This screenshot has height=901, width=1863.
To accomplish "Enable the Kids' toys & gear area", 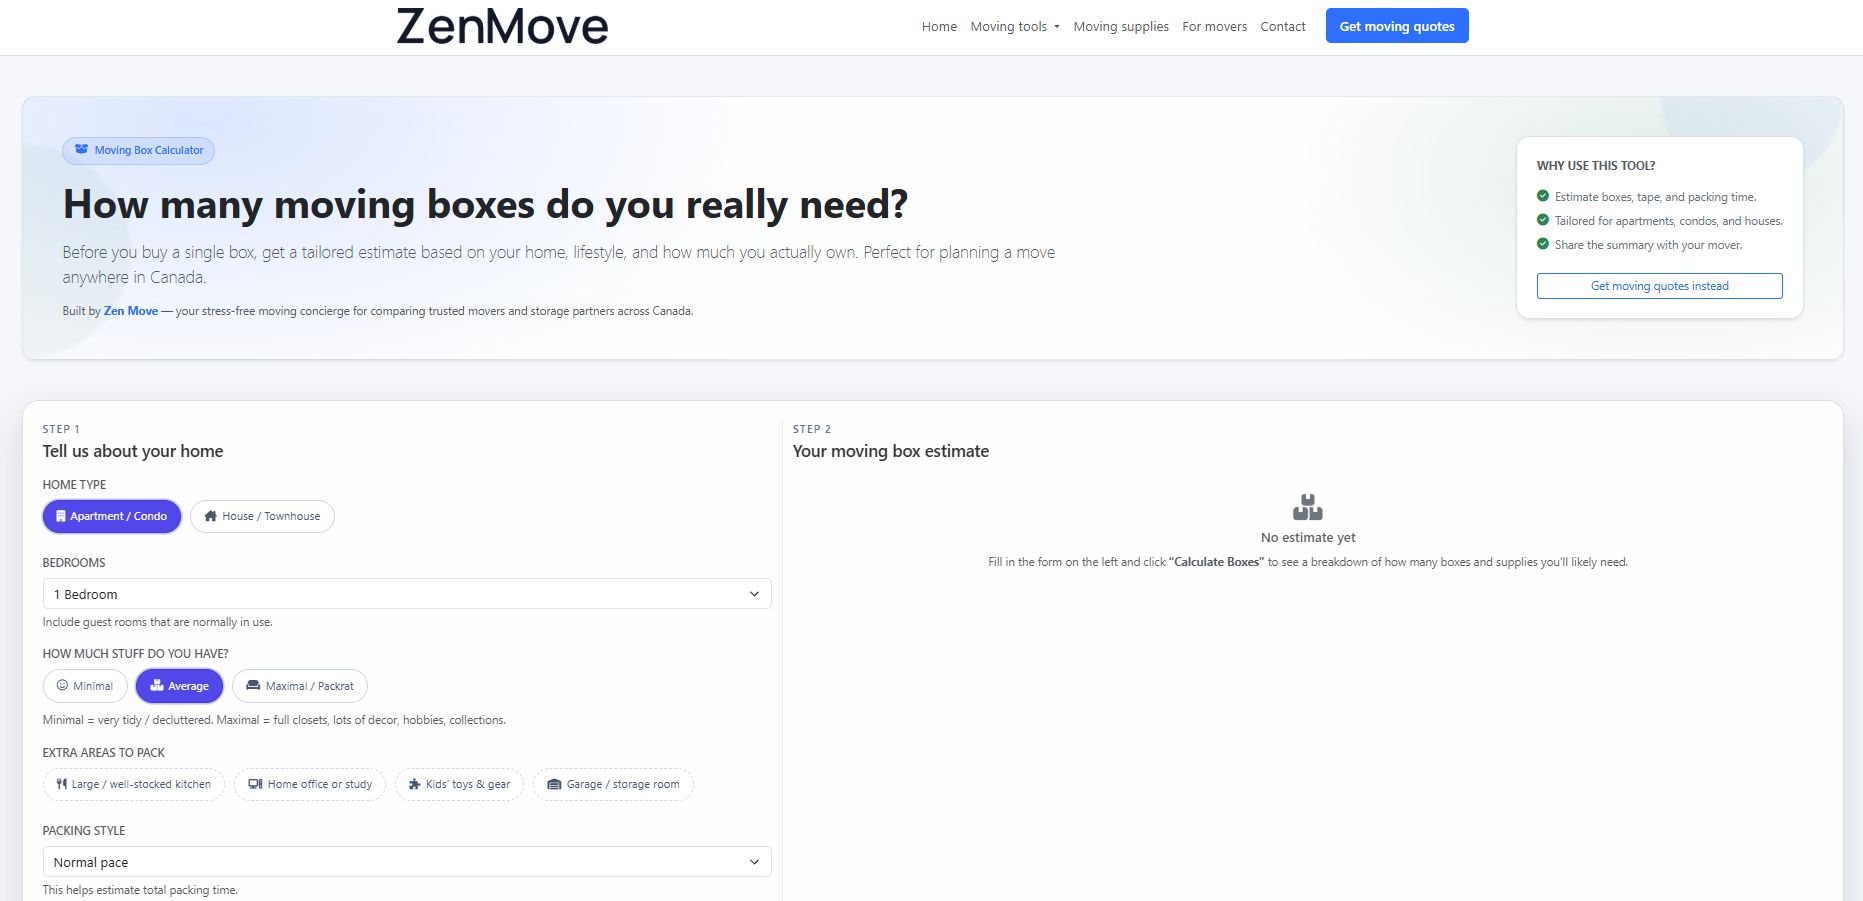I will tap(459, 784).
